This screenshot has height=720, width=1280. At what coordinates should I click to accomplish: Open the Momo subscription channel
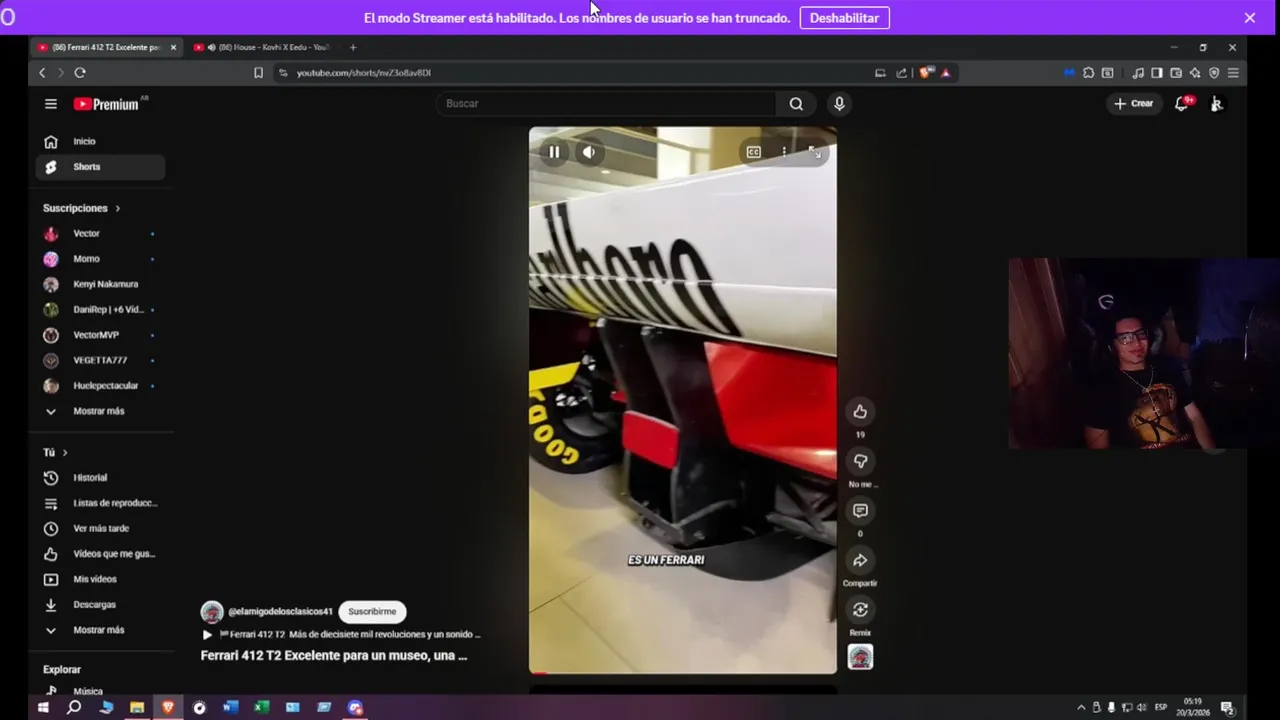point(100,259)
